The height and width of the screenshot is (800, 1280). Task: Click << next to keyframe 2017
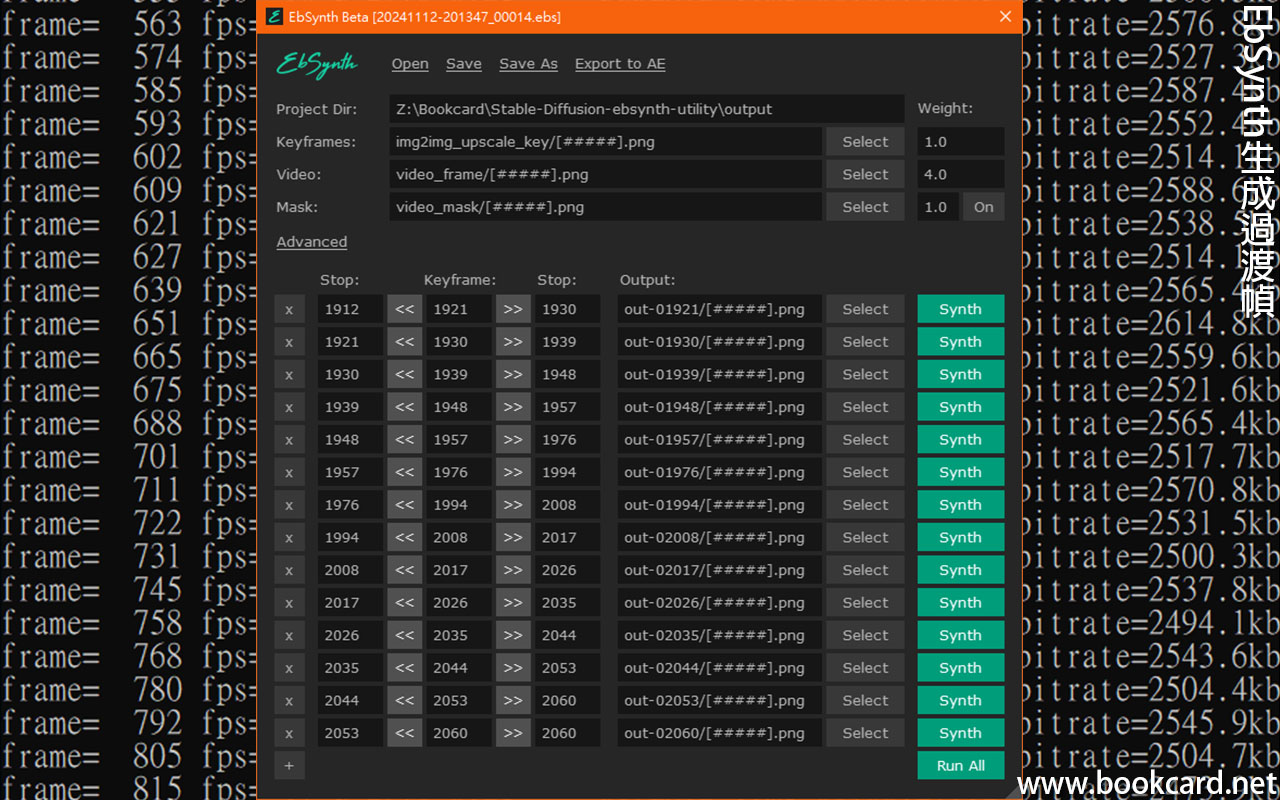(404, 570)
